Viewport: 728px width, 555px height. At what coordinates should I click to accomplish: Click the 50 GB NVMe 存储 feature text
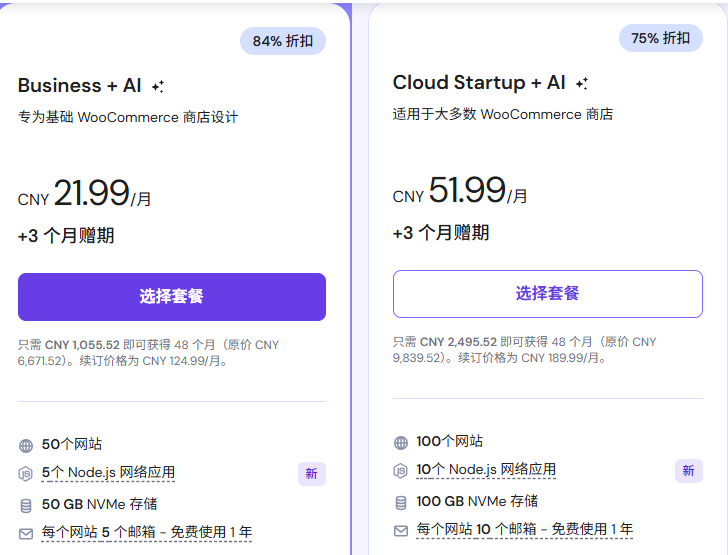99,504
